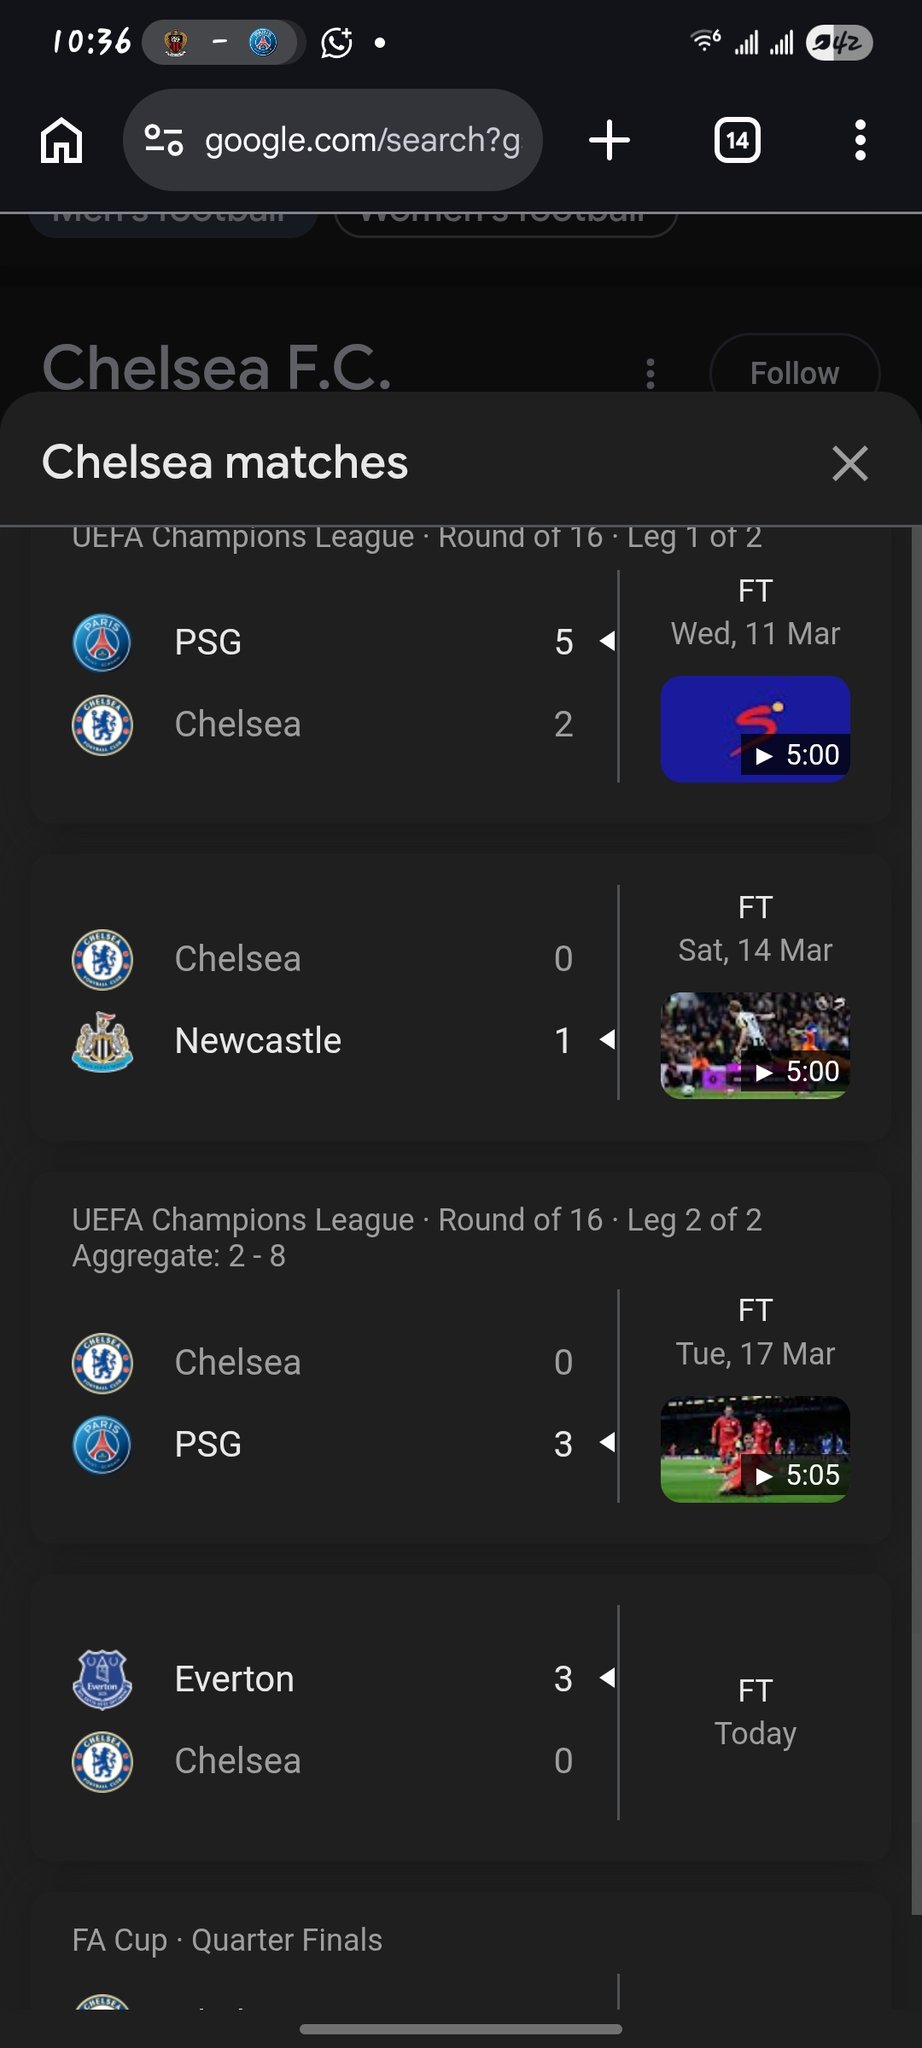Follow Chelsea F.C.
This screenshot has width=922, height=2048.
coord(794,373)
